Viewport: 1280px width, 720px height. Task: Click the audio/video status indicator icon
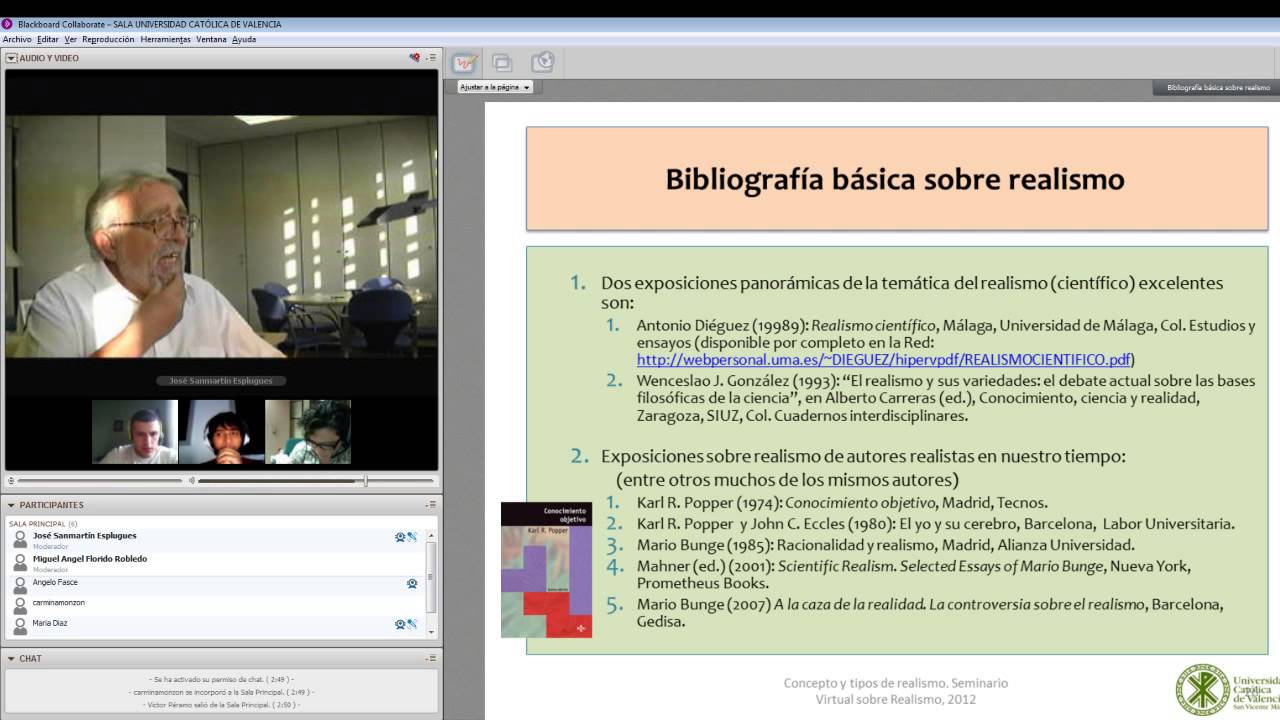click(x=415, y=58)
